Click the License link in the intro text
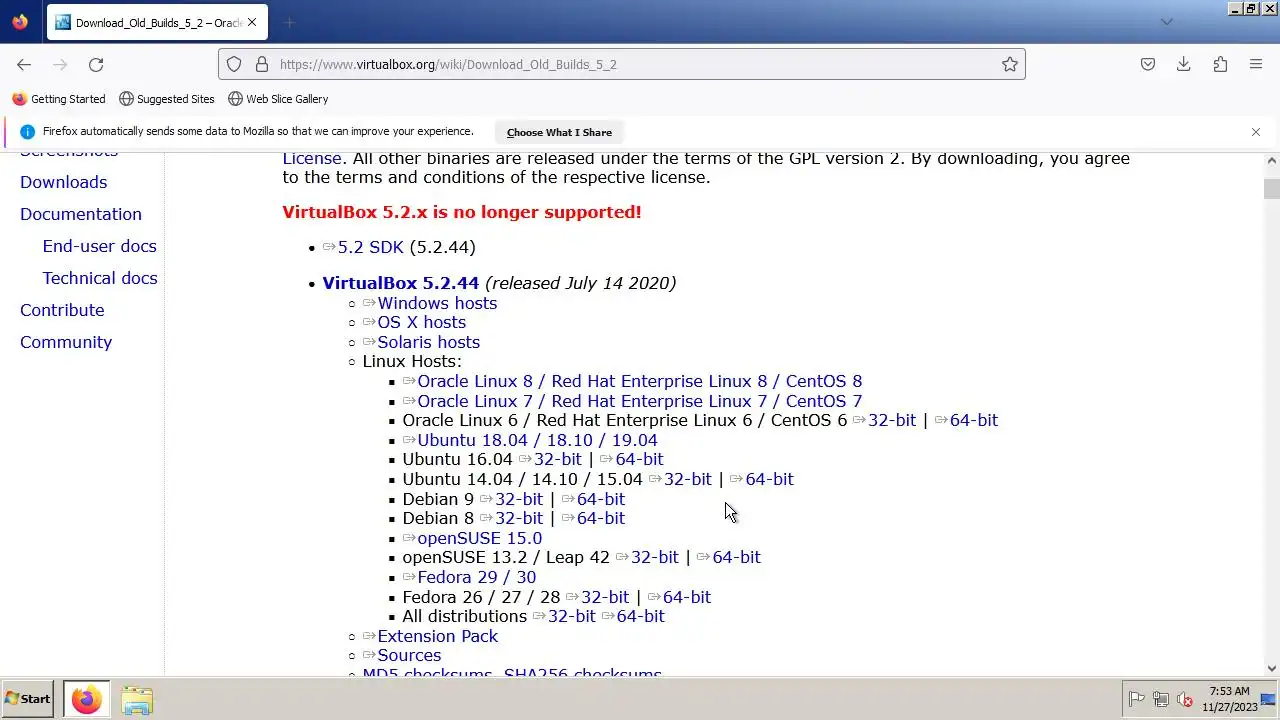The width and height of the screenshot is (1280, 720). click(x=312, y=159)
